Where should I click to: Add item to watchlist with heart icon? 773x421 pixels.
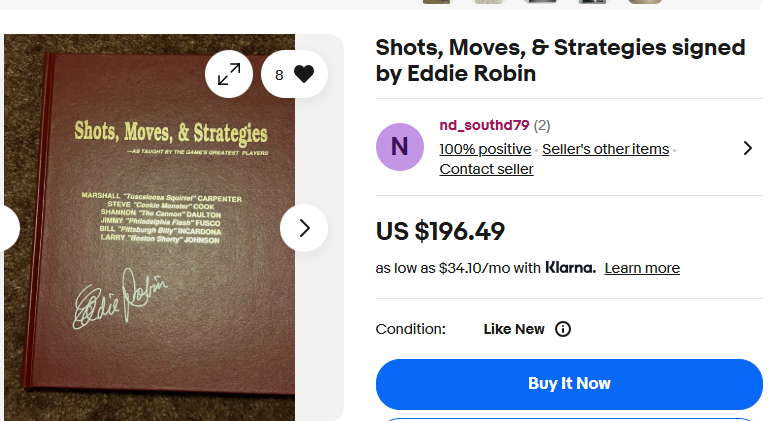click(x=295, y=74)
